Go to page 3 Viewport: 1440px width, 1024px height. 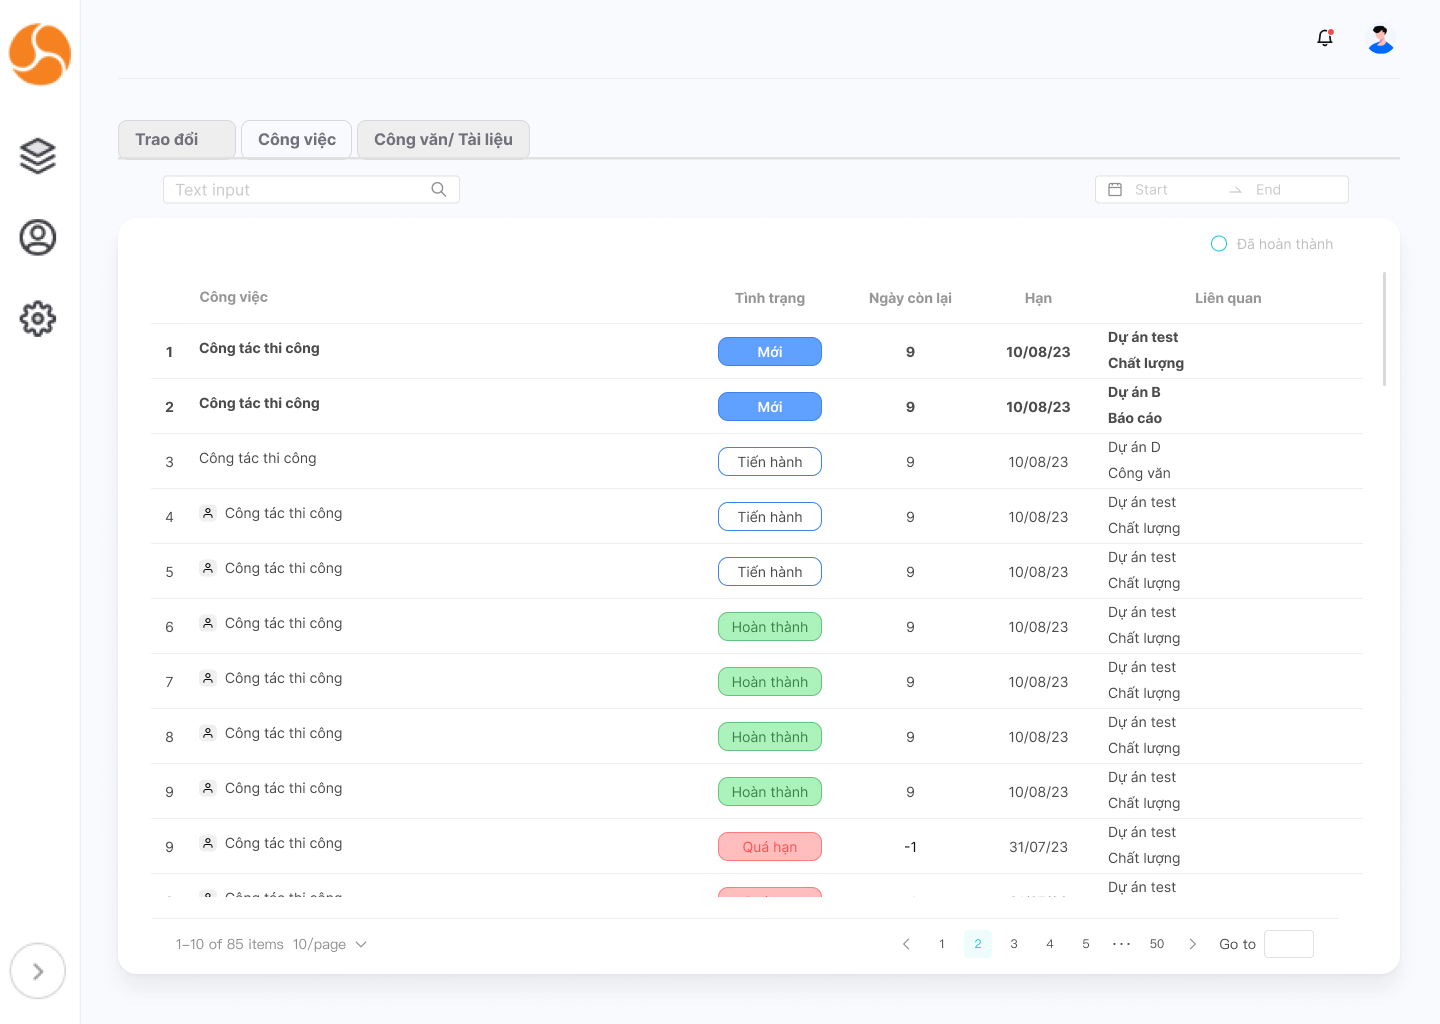click(1014, 944)
